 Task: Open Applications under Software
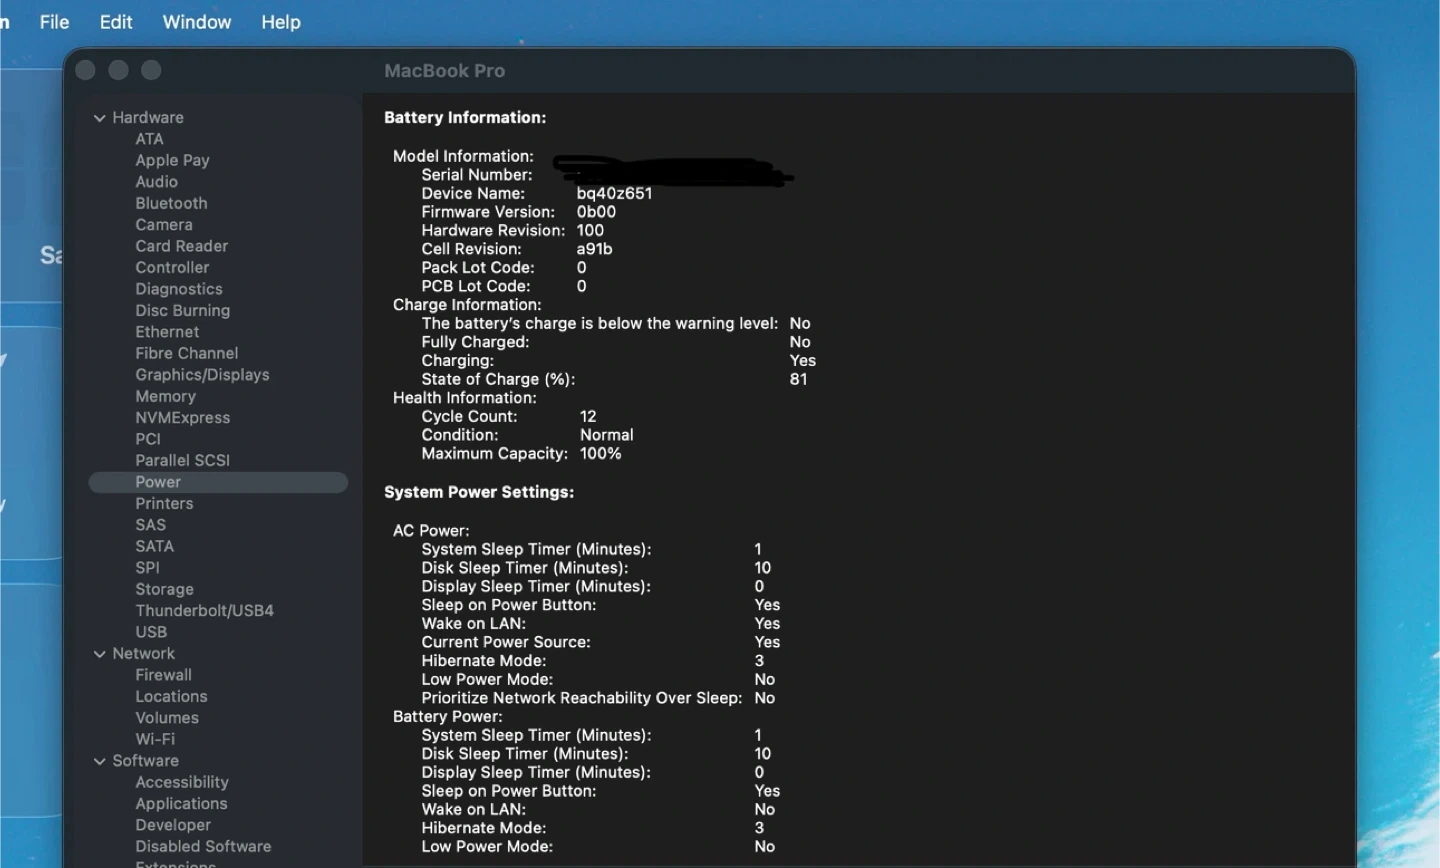pyautogui.click(x=181, y=804)
